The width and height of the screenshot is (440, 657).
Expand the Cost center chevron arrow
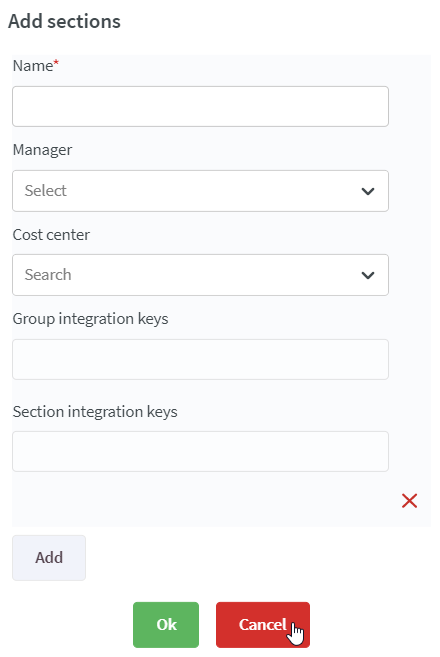tap(368, 275)
